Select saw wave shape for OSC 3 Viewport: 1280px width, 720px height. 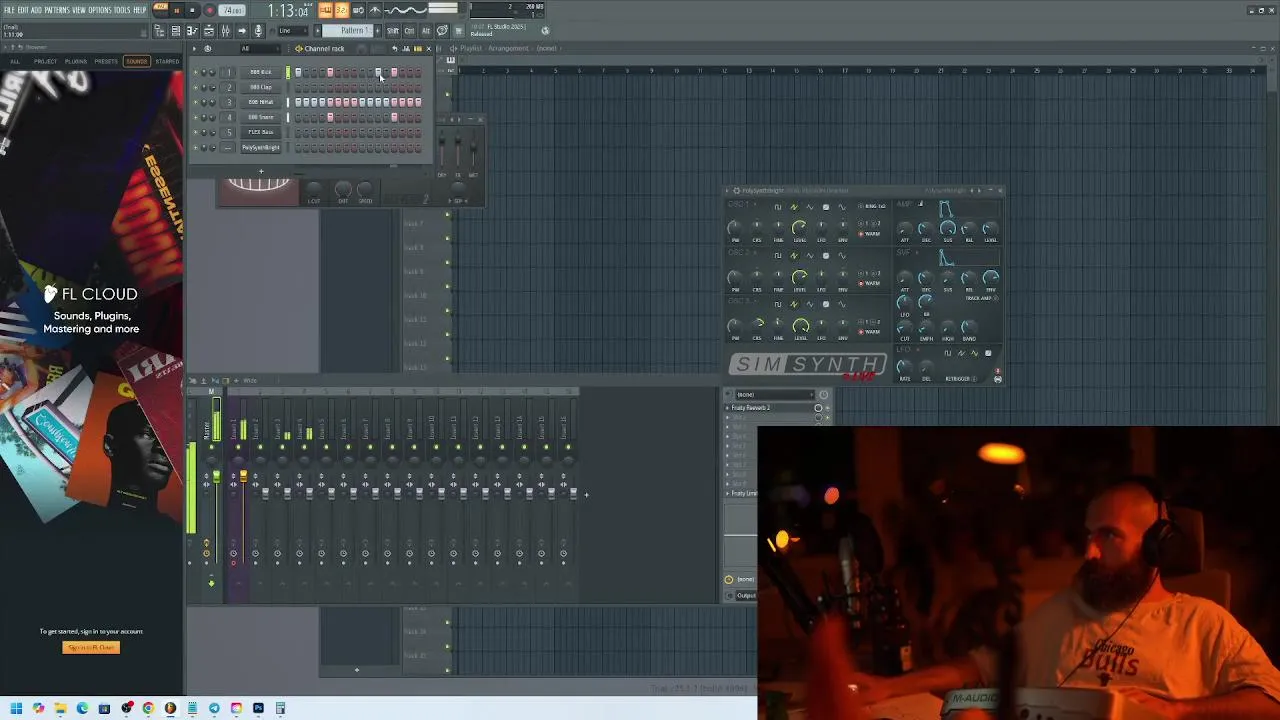point(794,304)
